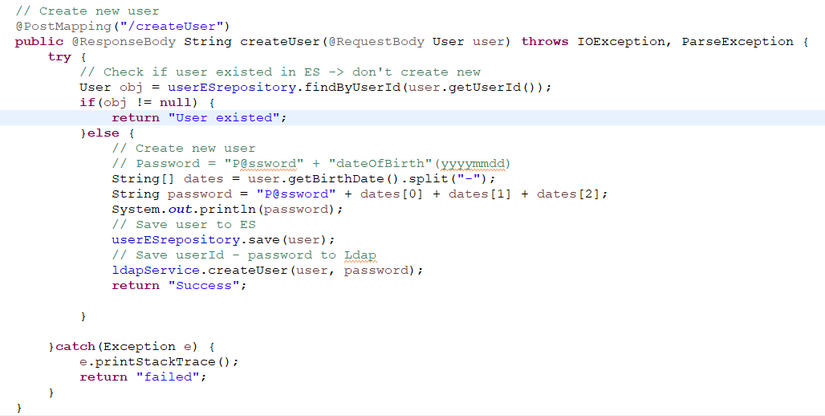Image resolution: width=825 pixels, height=416 pixels.
Task: Click the underlined 'Ldap' word in comment
Action: (x=360, y=255)
